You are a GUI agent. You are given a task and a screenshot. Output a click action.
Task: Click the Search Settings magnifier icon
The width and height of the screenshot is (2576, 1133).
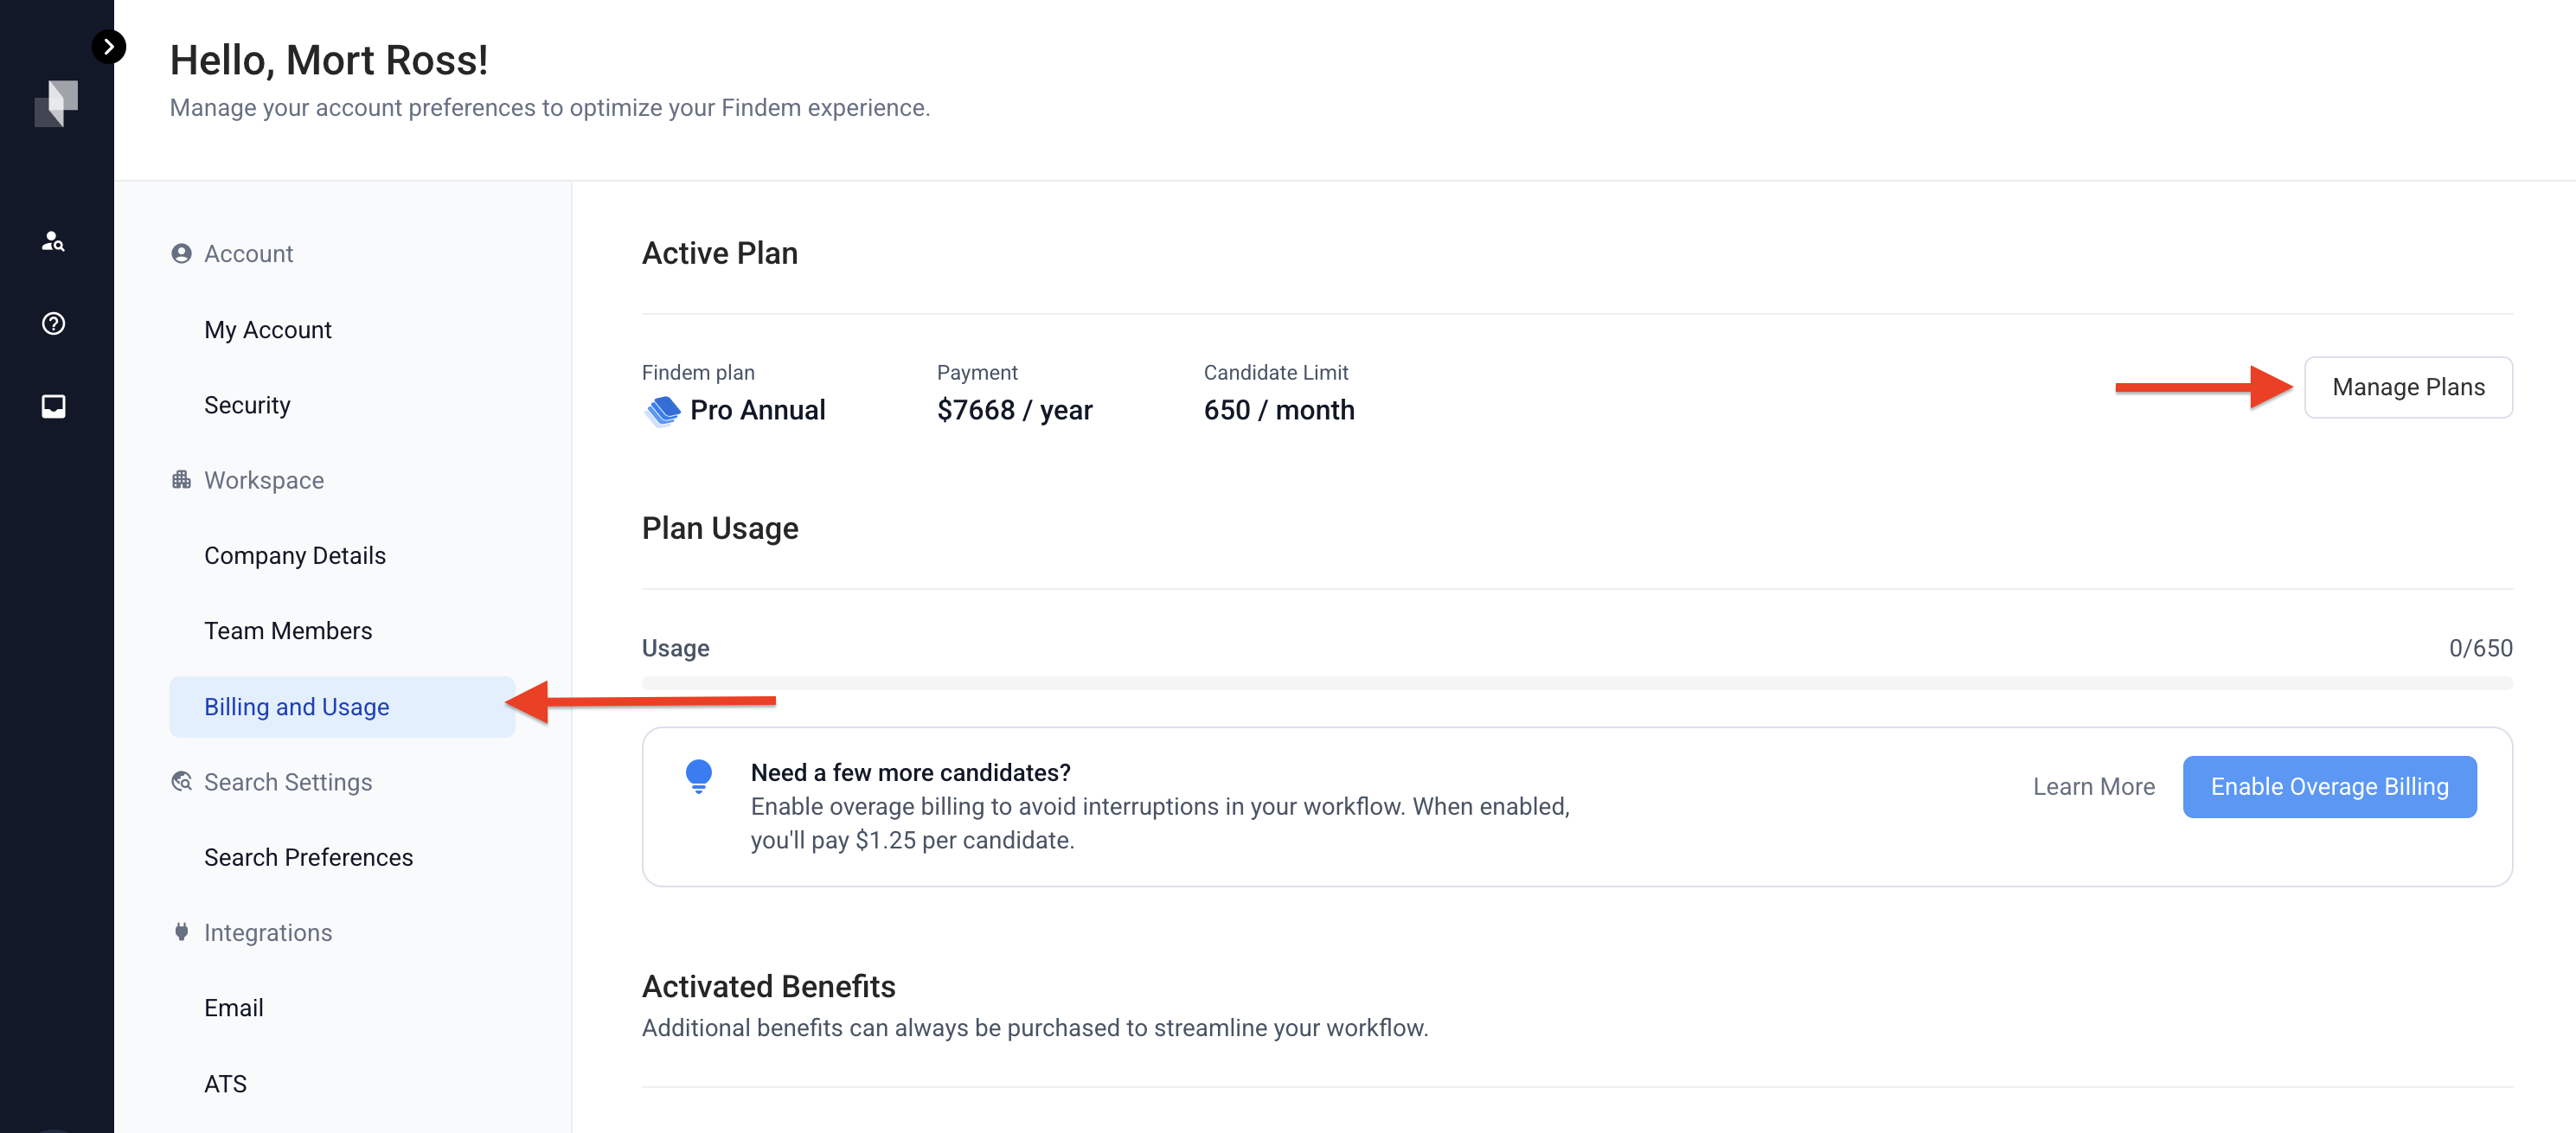pyautogui.click(x=181, y=782)
